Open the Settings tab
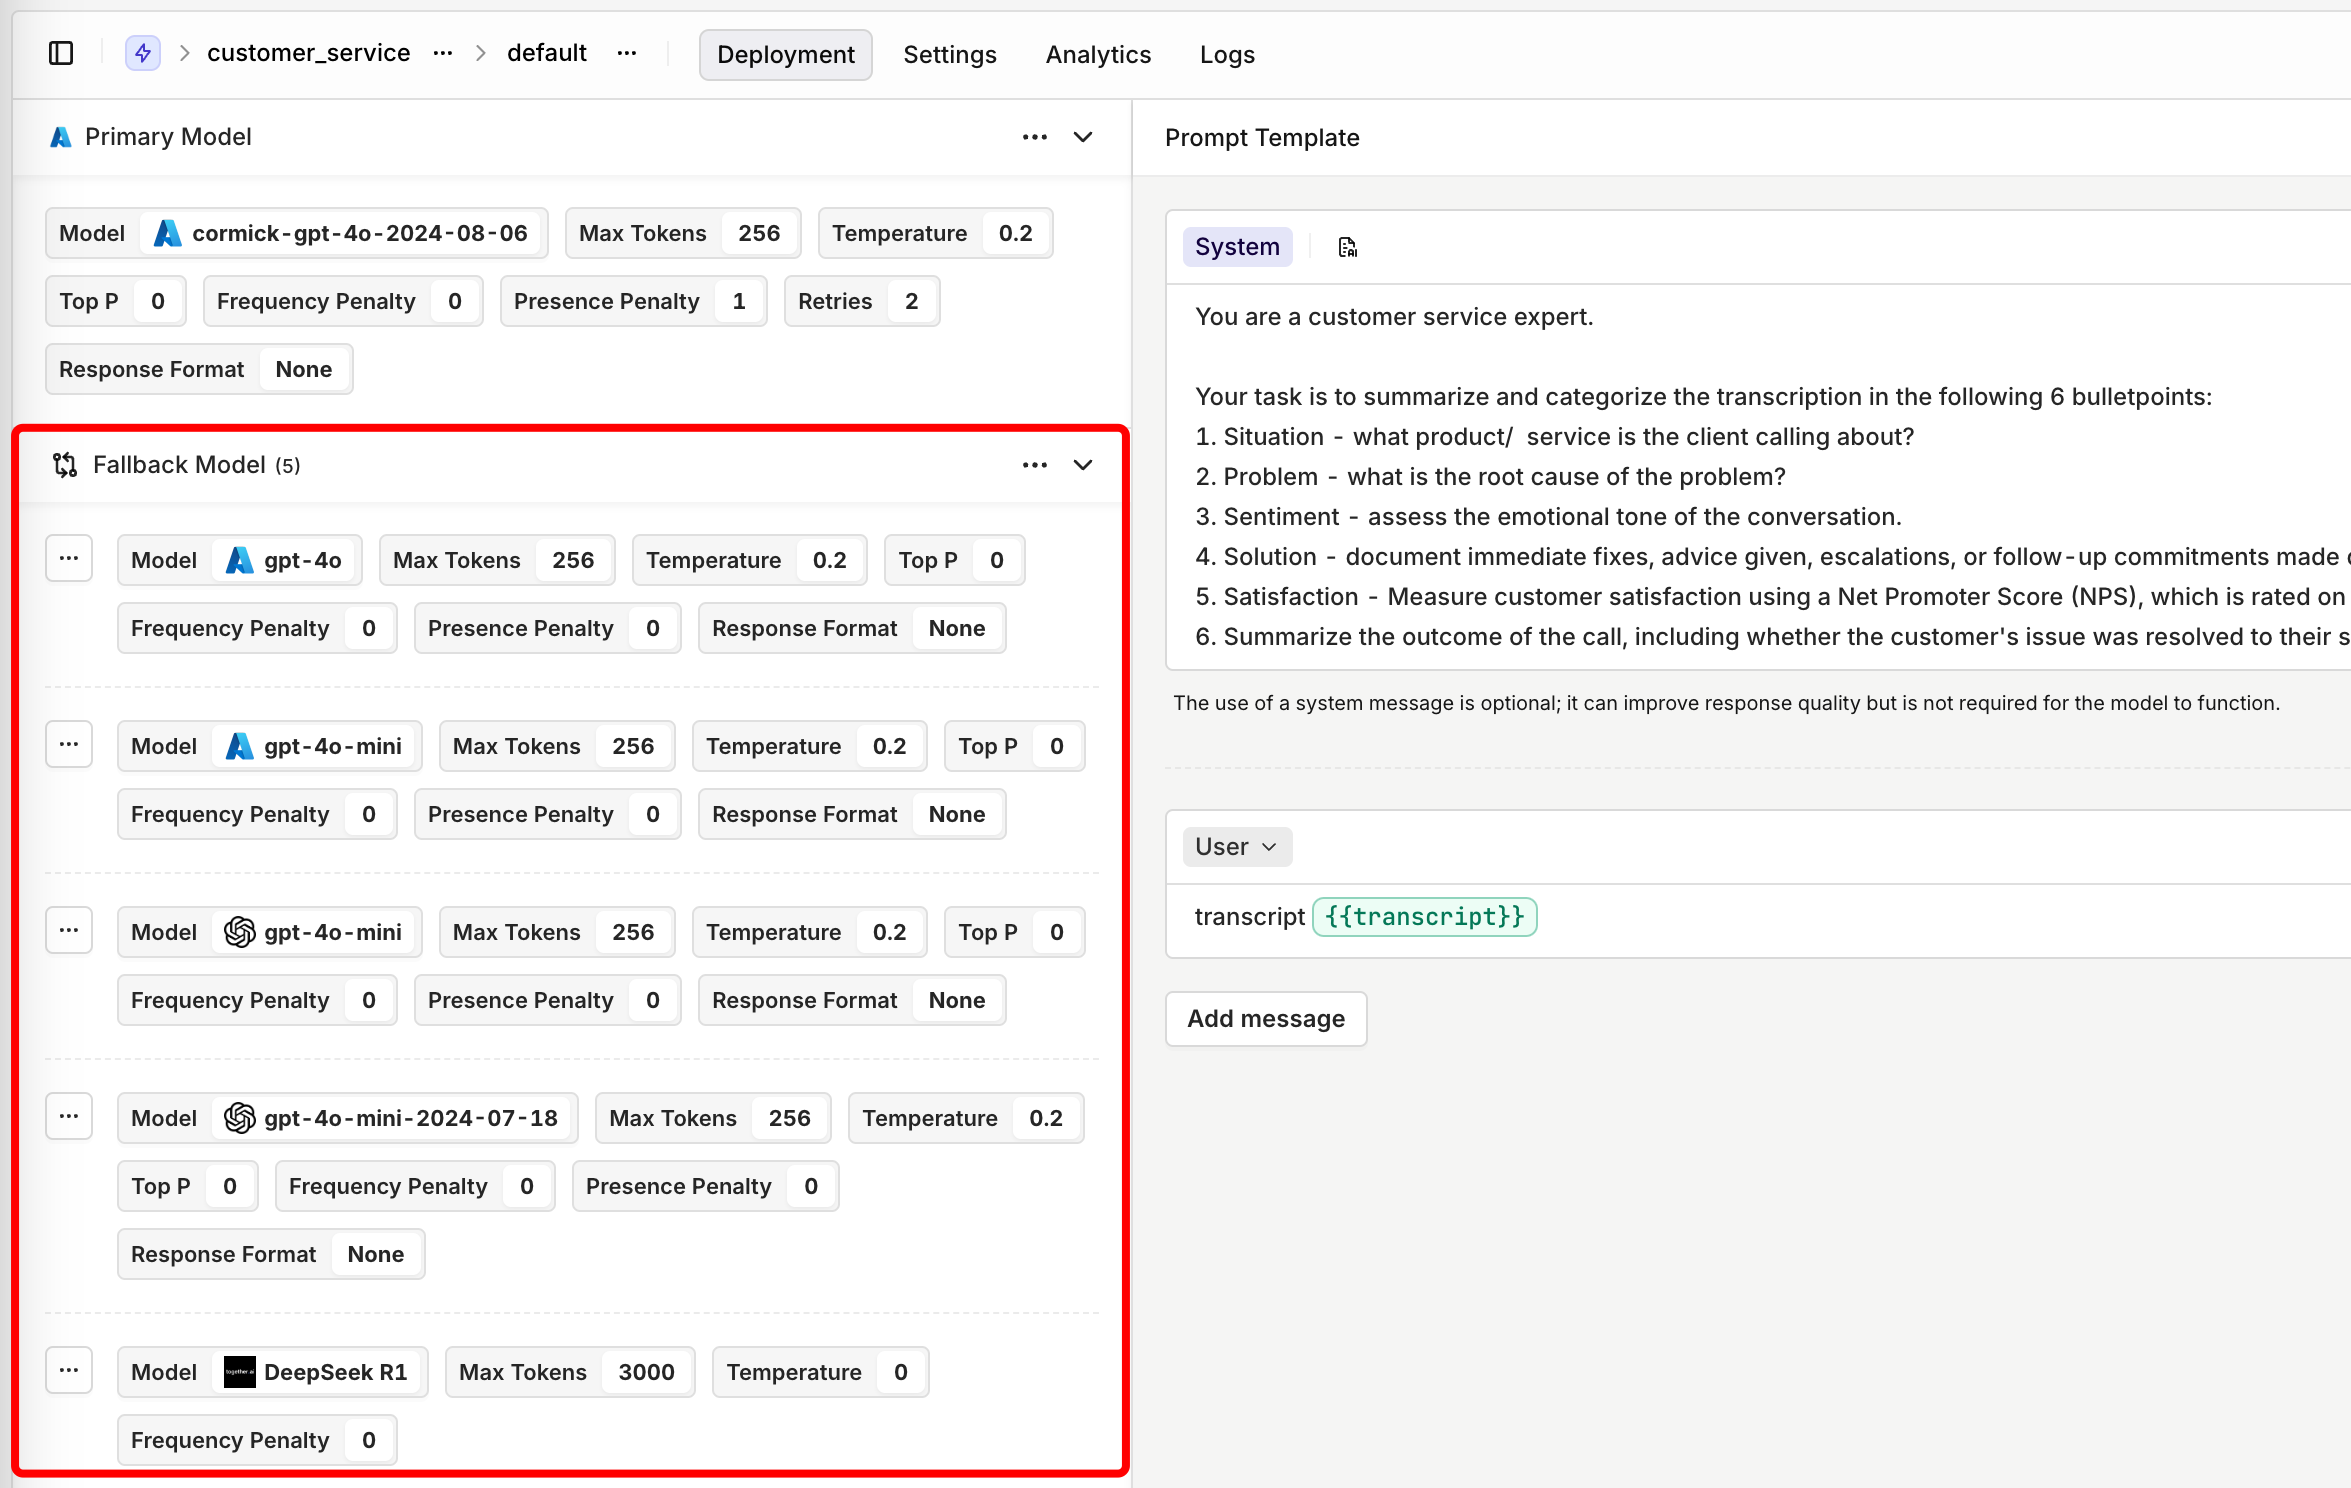This screenshot has height=1488, width=2351. 949,55
